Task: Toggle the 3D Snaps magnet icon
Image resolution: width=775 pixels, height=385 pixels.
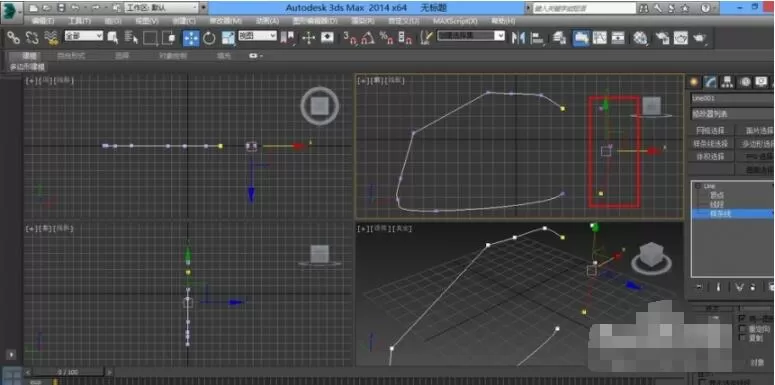Action: click(x=350, y=38)
